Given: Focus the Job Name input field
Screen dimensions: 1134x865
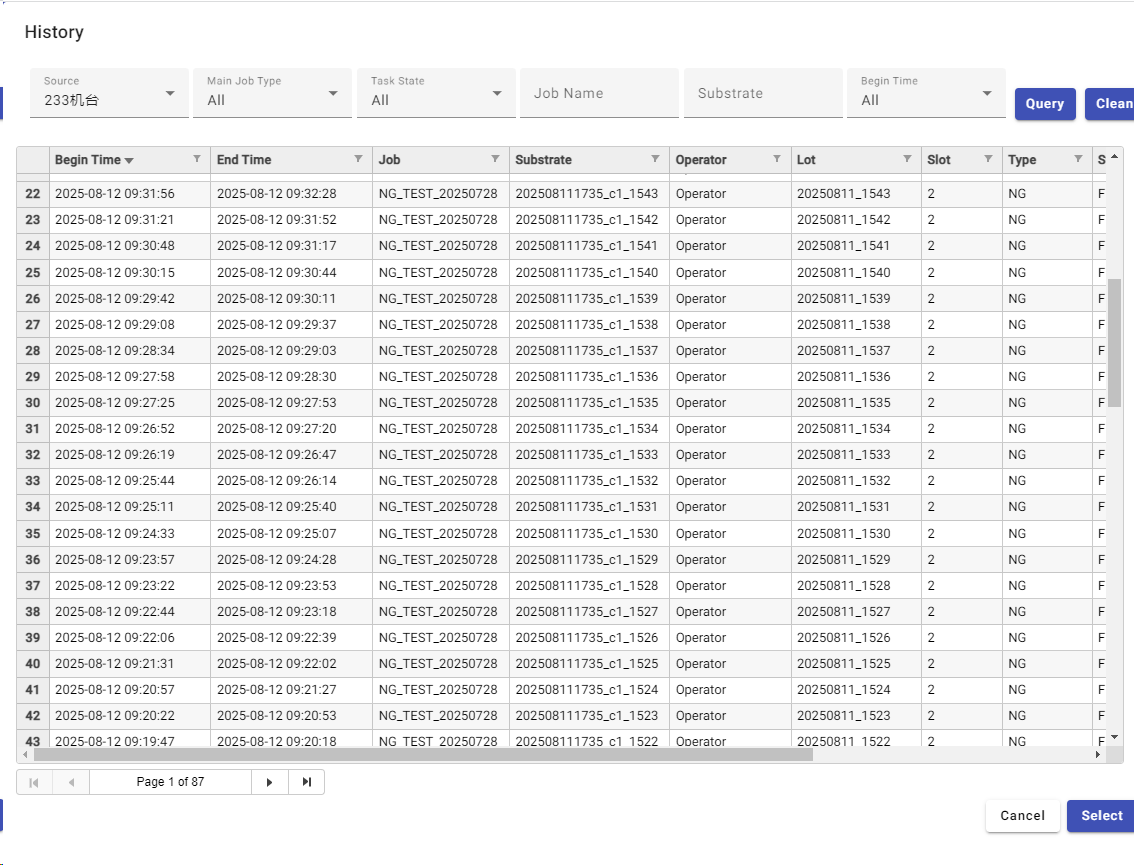Looking at the screenshot, I should (599, 93).
